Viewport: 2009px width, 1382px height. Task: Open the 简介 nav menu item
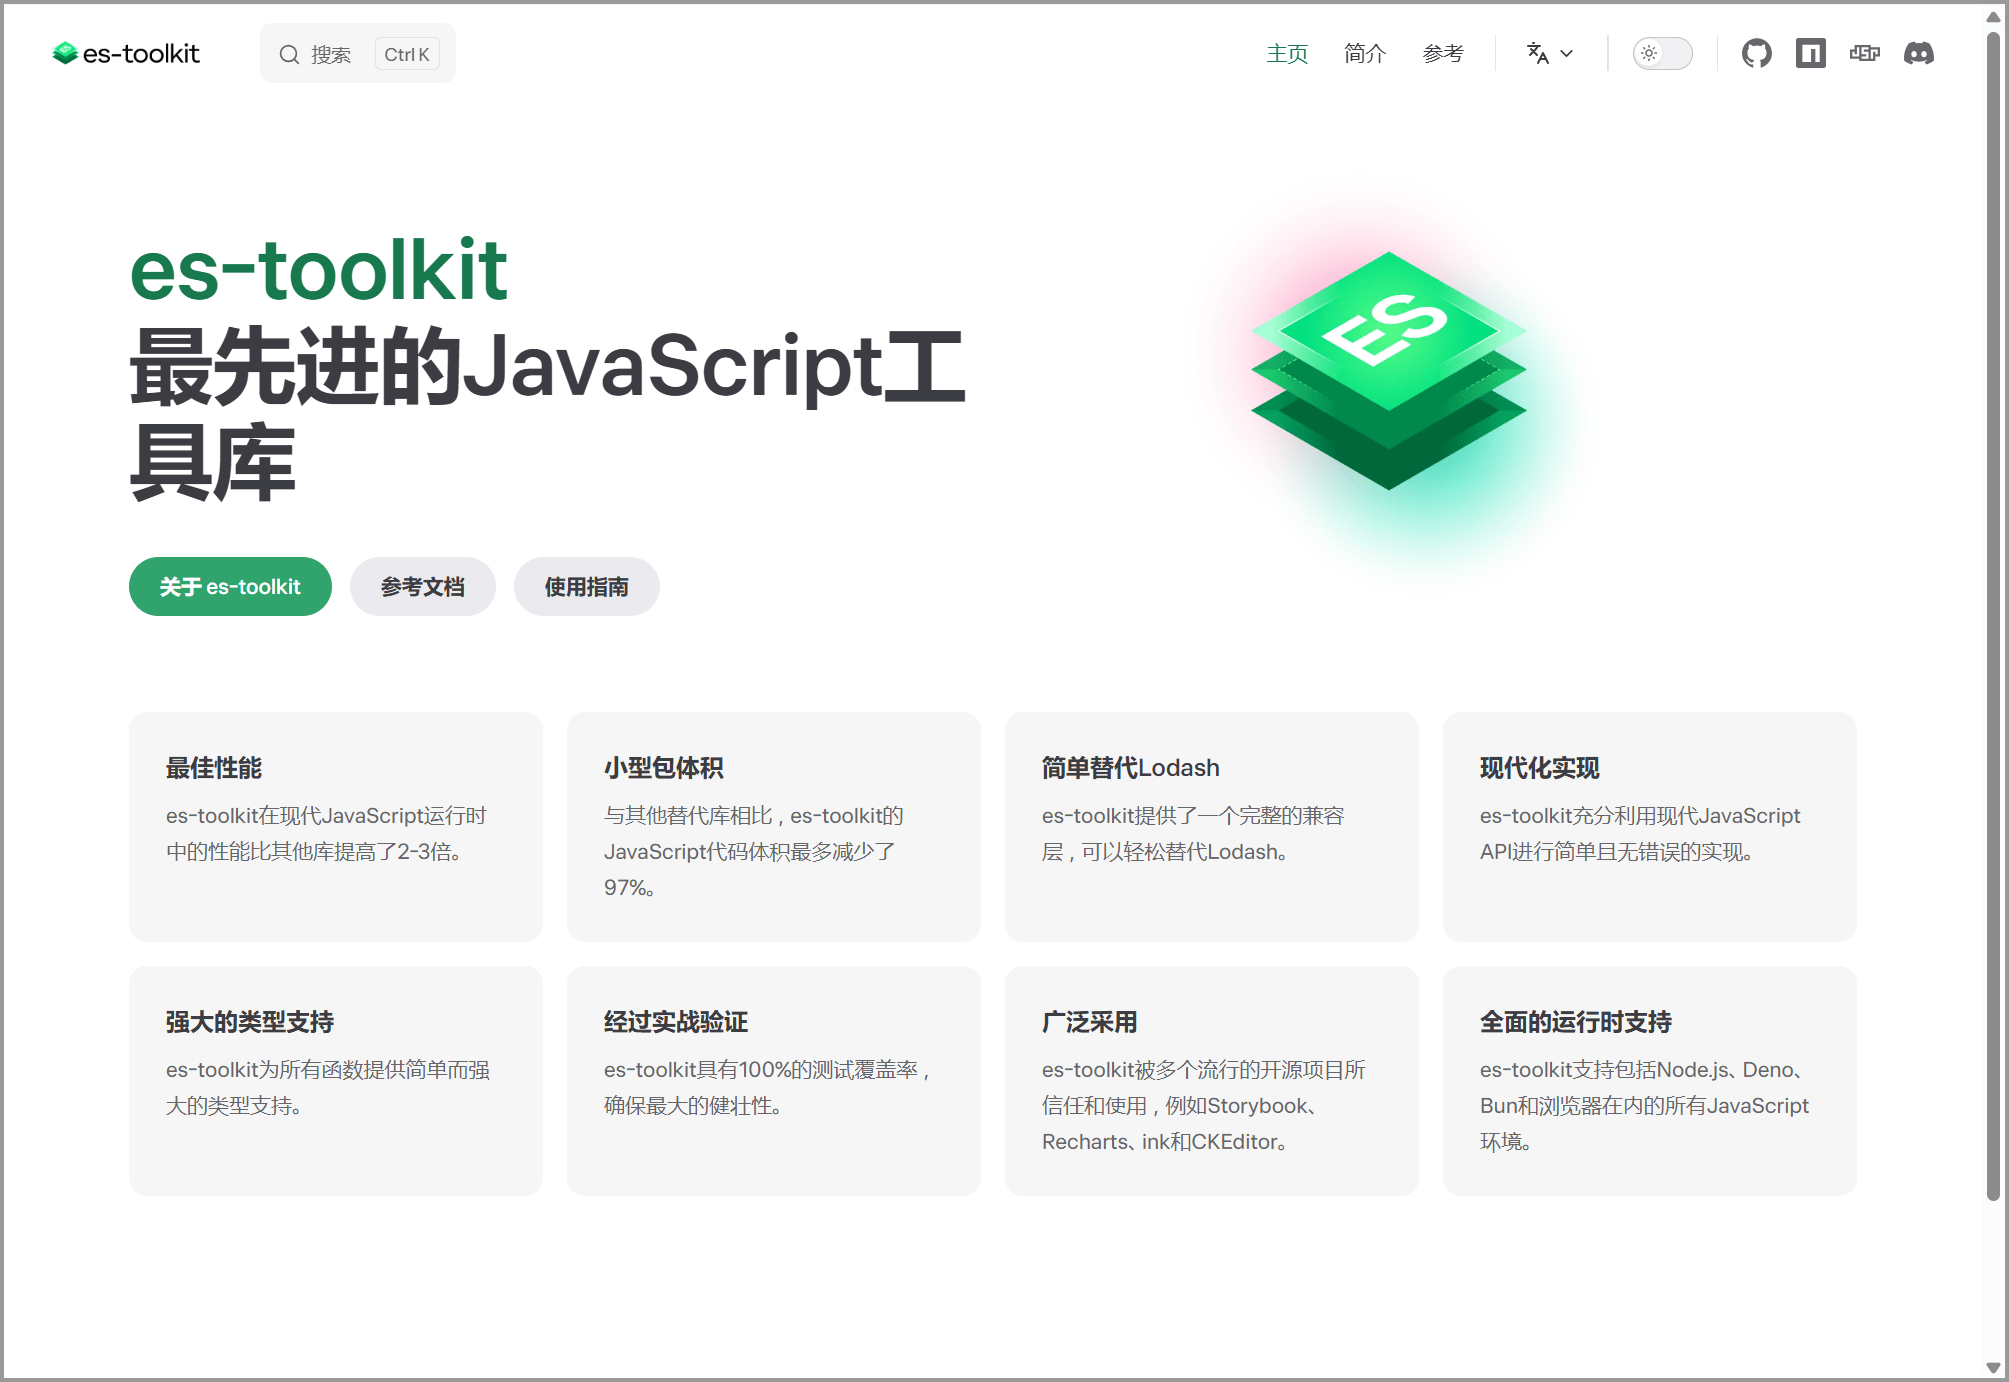click(1364, 53)
